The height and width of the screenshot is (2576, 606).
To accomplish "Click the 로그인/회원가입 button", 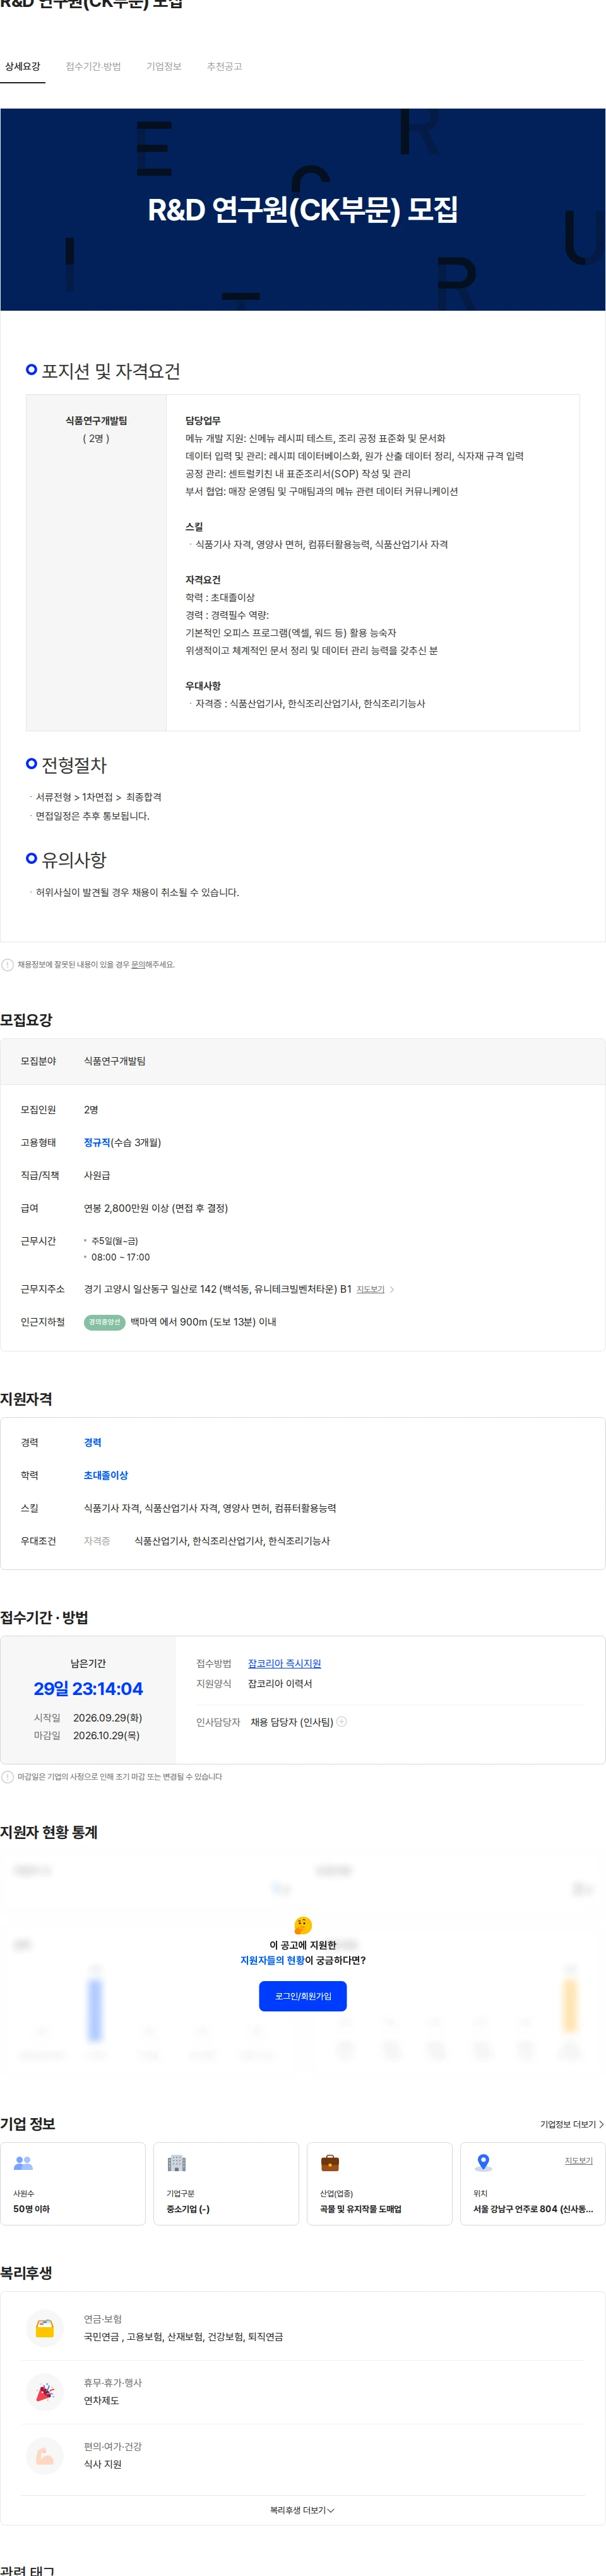I will (303, 1996).
